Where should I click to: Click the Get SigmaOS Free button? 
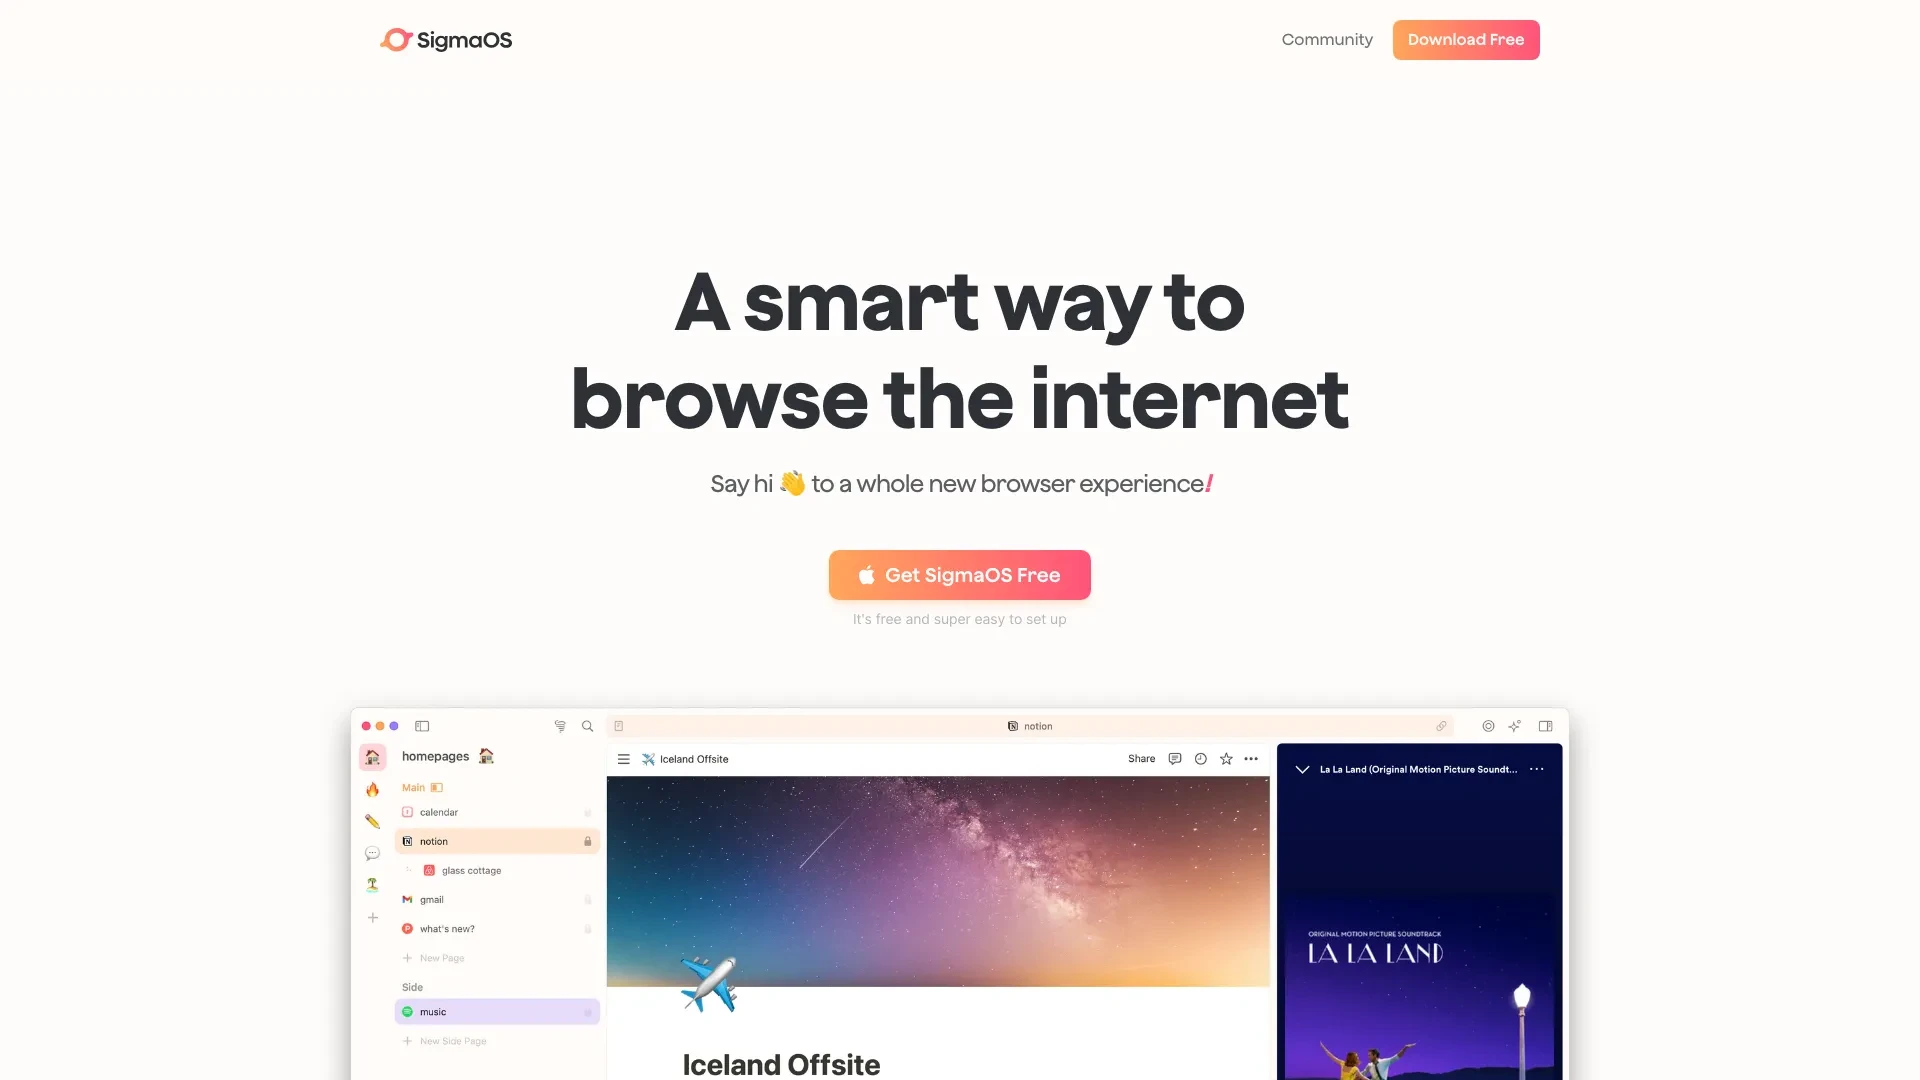960,575
